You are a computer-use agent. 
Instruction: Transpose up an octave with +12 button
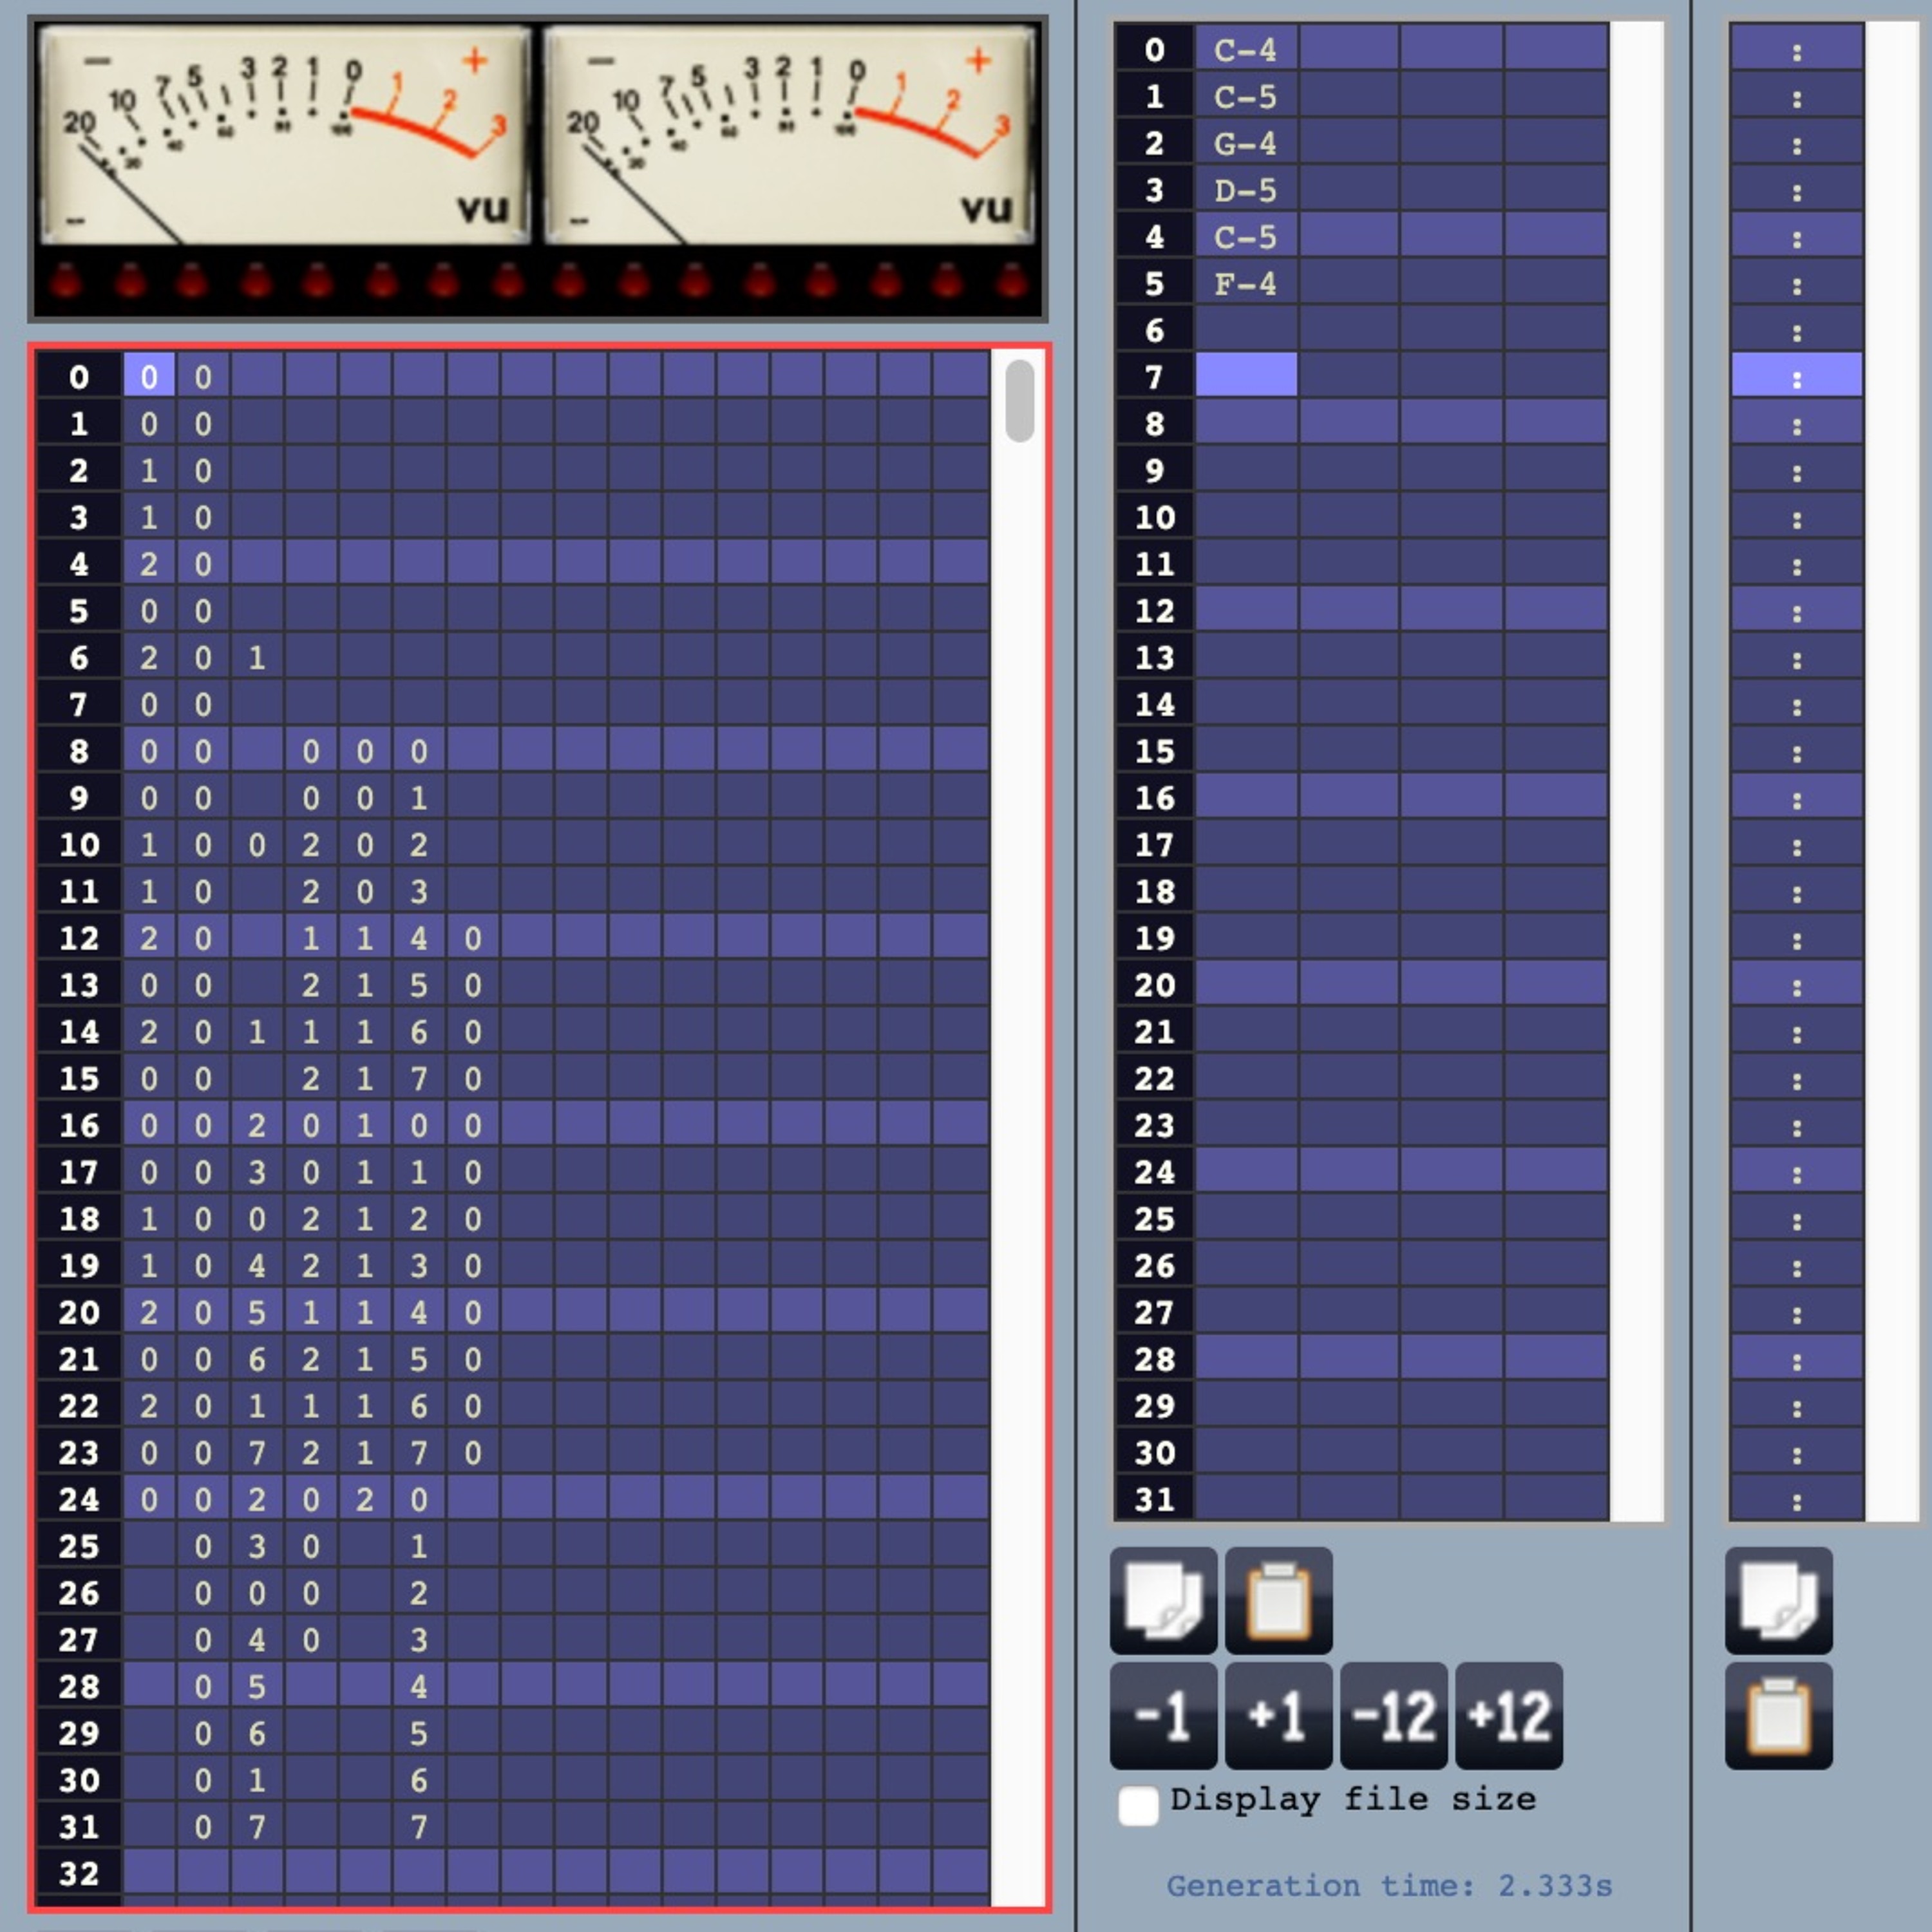1509,1716
